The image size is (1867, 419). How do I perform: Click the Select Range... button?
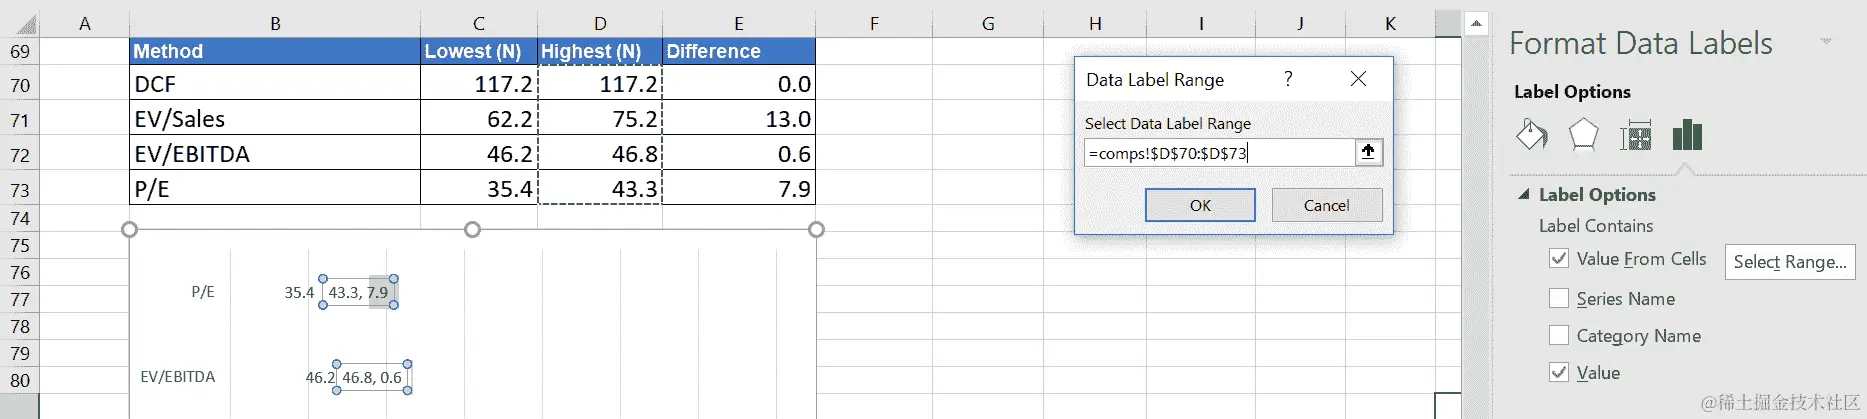(x=1790, y=262)
